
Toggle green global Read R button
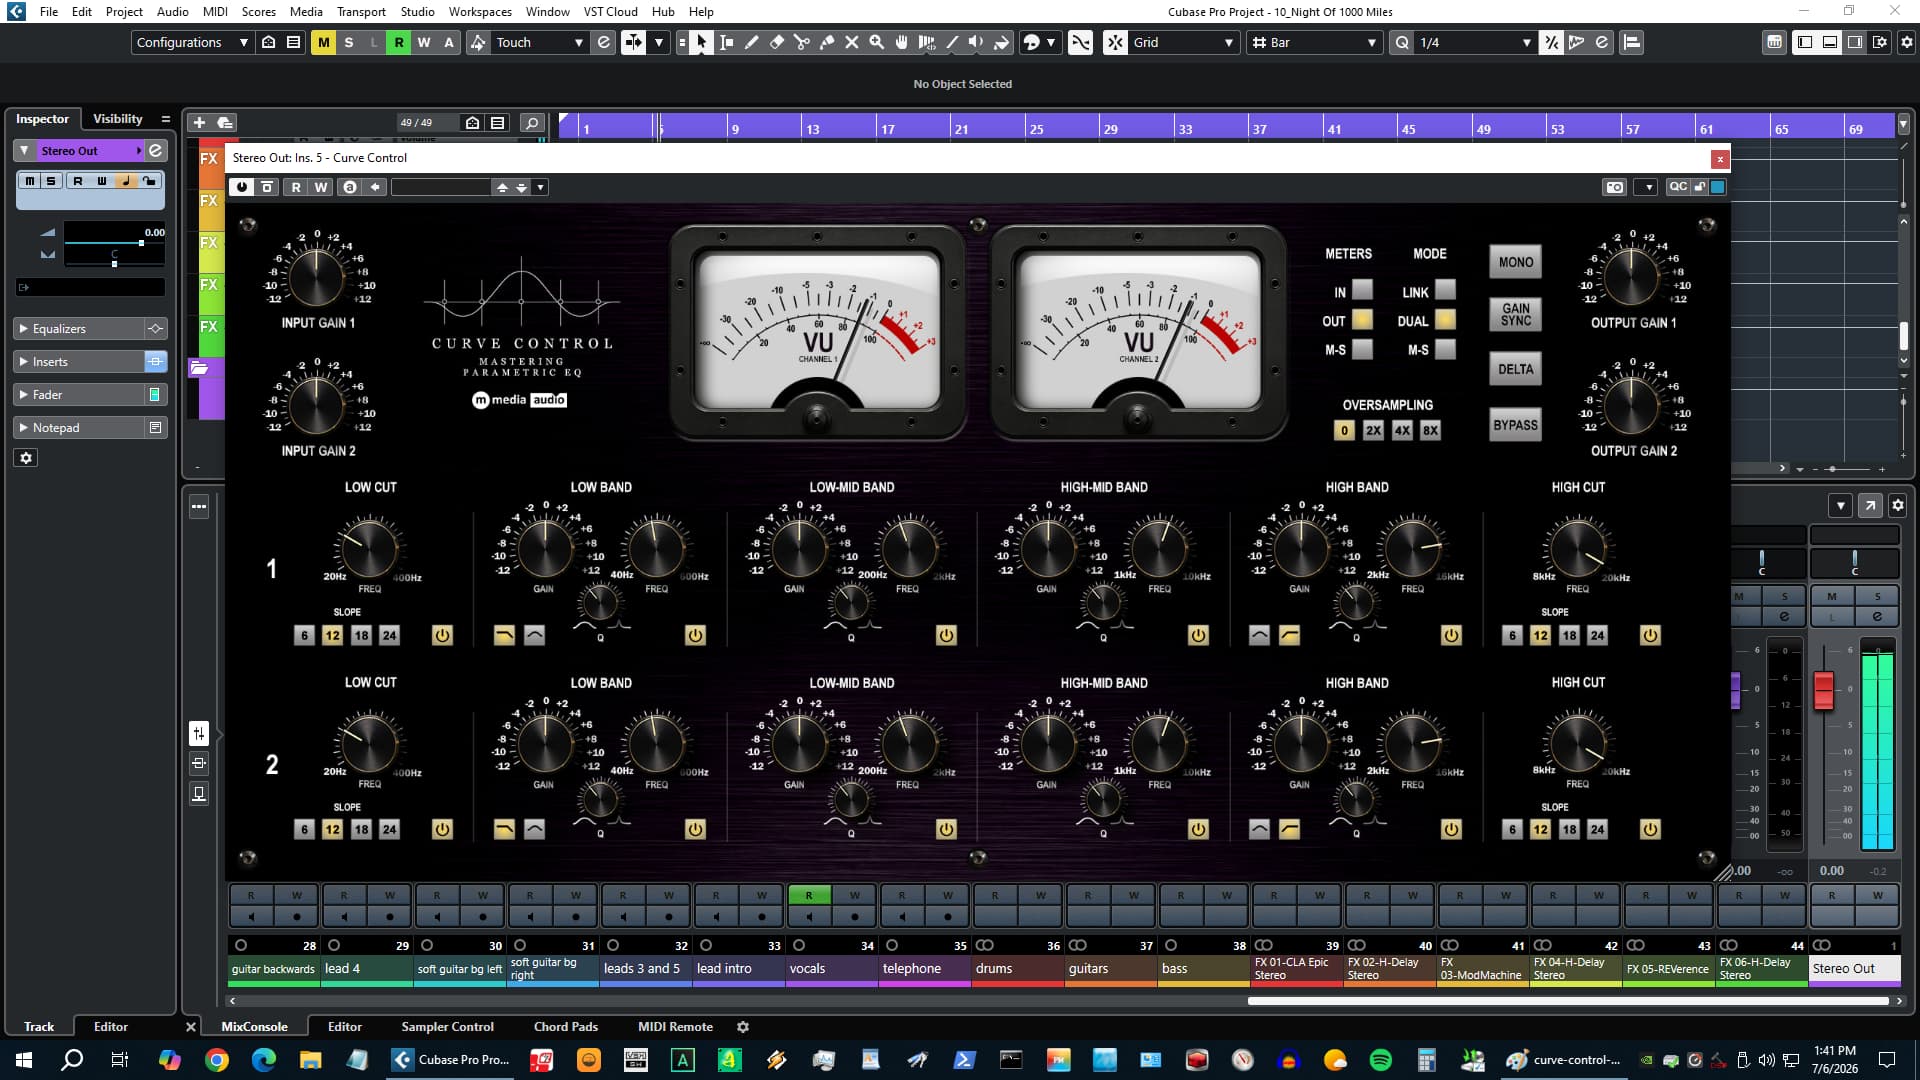[x=399, y=42]
